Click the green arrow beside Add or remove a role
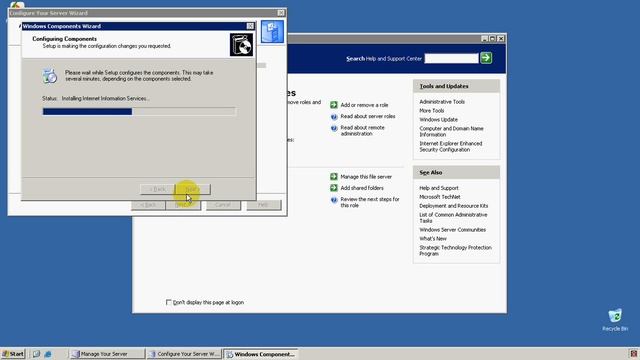The height and width of the screenshot is (360, 640). tap(334, 105)
